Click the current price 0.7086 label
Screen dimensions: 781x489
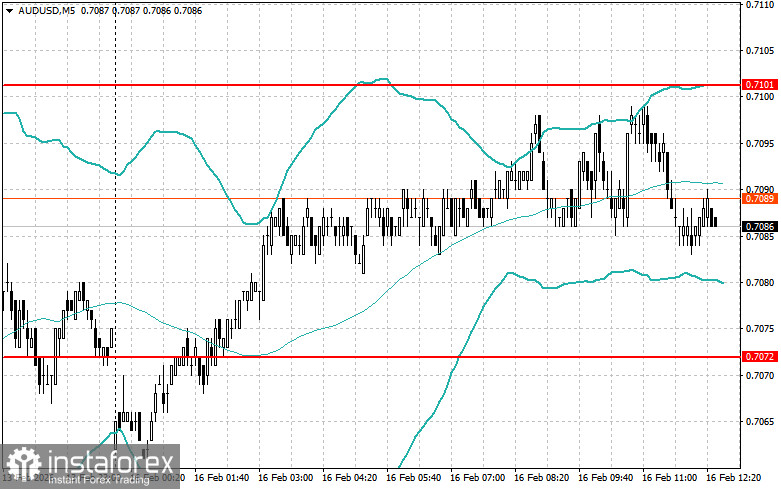click(x=760, y=227)
